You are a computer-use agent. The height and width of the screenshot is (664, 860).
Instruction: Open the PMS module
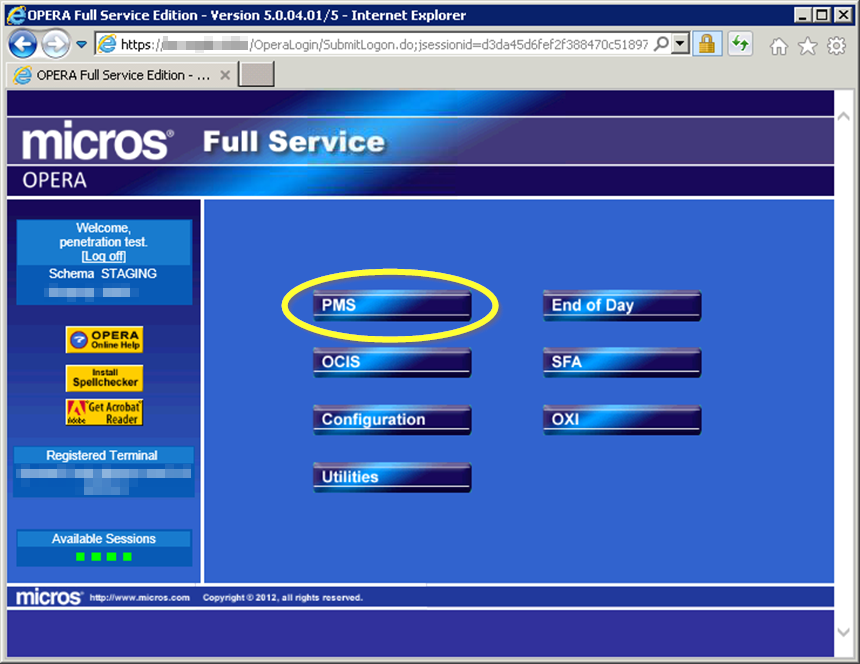coord(391,306)
